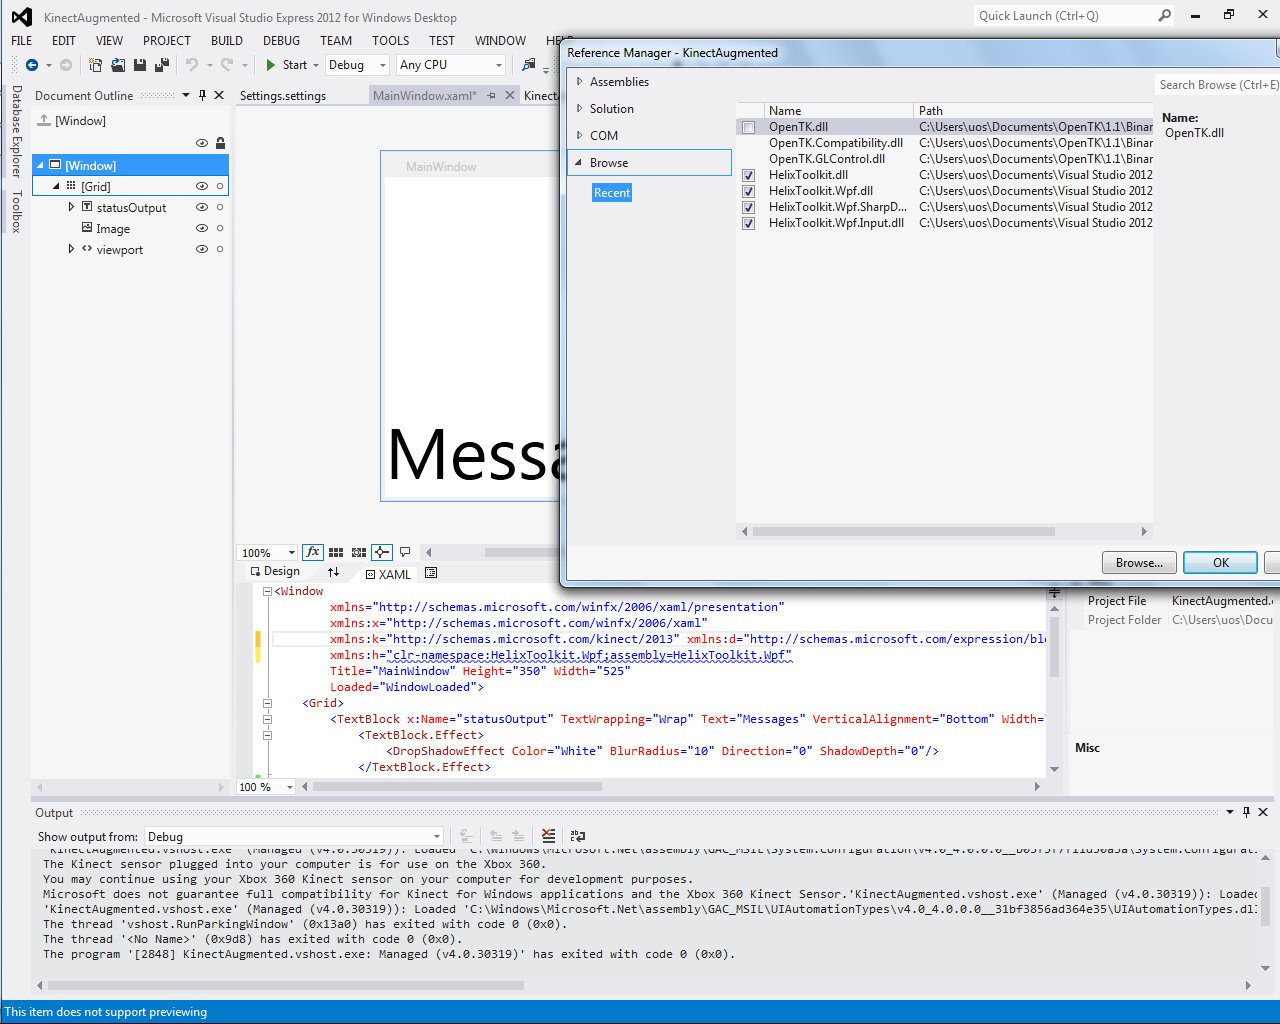This screenshot has width=1280, height=1024.
Task: Clear all output in Output window
Action: 548,836
